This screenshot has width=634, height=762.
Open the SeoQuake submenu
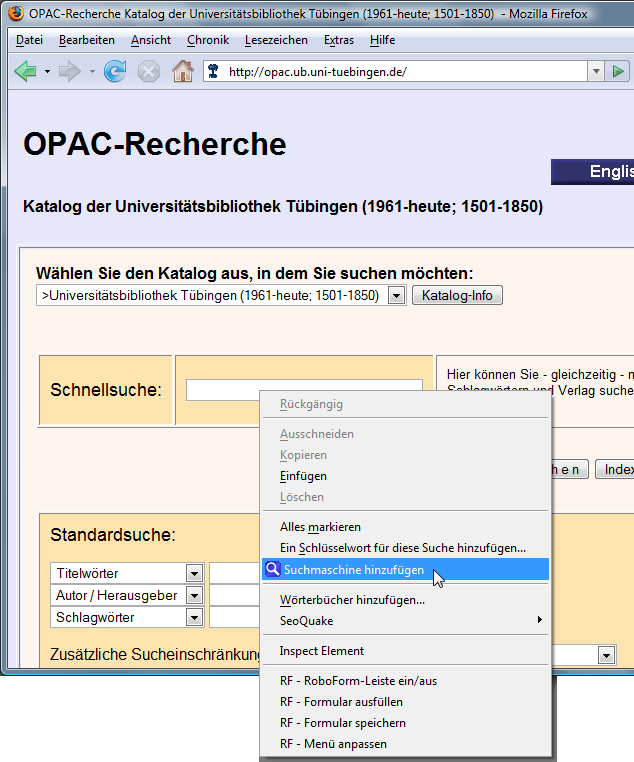point(406,621)
